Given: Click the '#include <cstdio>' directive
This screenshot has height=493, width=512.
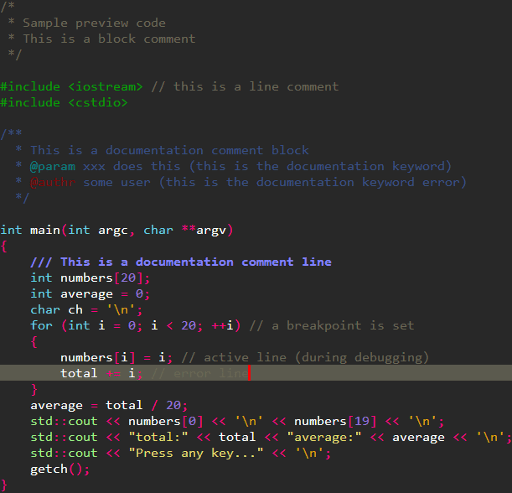Looking at the screenshot, I should [64, 103].
